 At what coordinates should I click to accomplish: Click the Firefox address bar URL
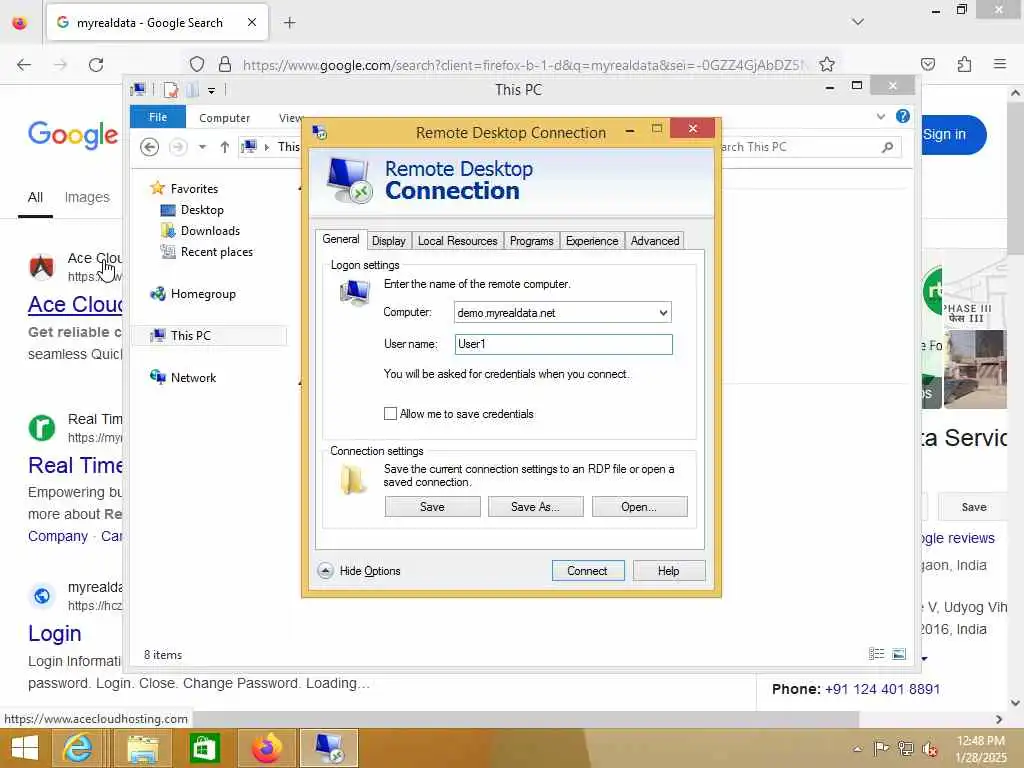[x=524, y=65]
